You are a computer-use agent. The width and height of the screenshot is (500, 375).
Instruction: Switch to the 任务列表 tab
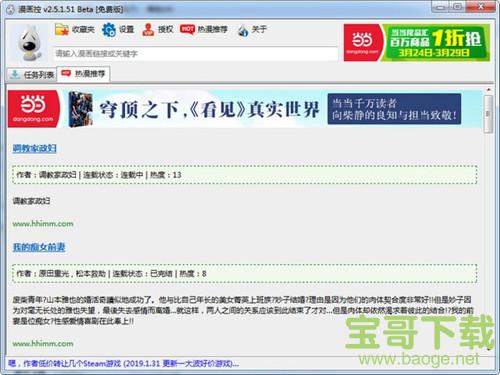click(x=32, y=74)
